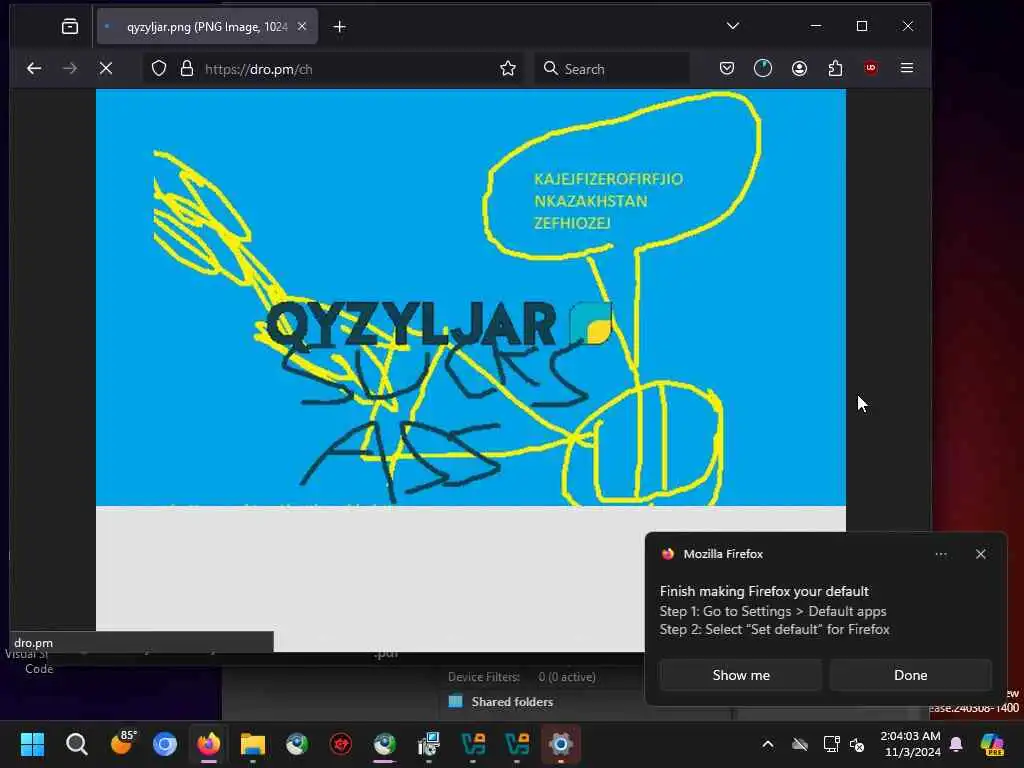Open notification bell in taskbar
The image size is (1024, 768).
pos(956,744)
